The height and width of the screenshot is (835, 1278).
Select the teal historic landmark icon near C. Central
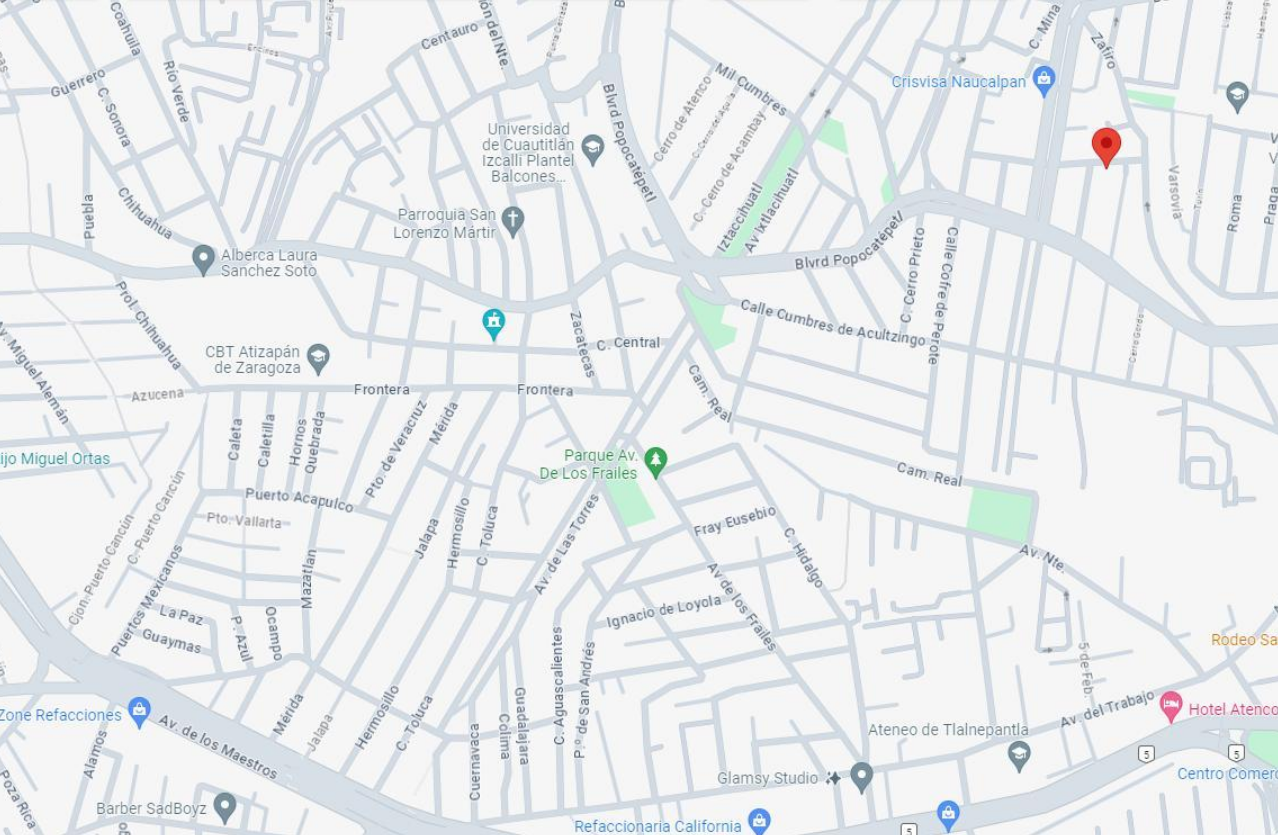[x=493, y=324]
